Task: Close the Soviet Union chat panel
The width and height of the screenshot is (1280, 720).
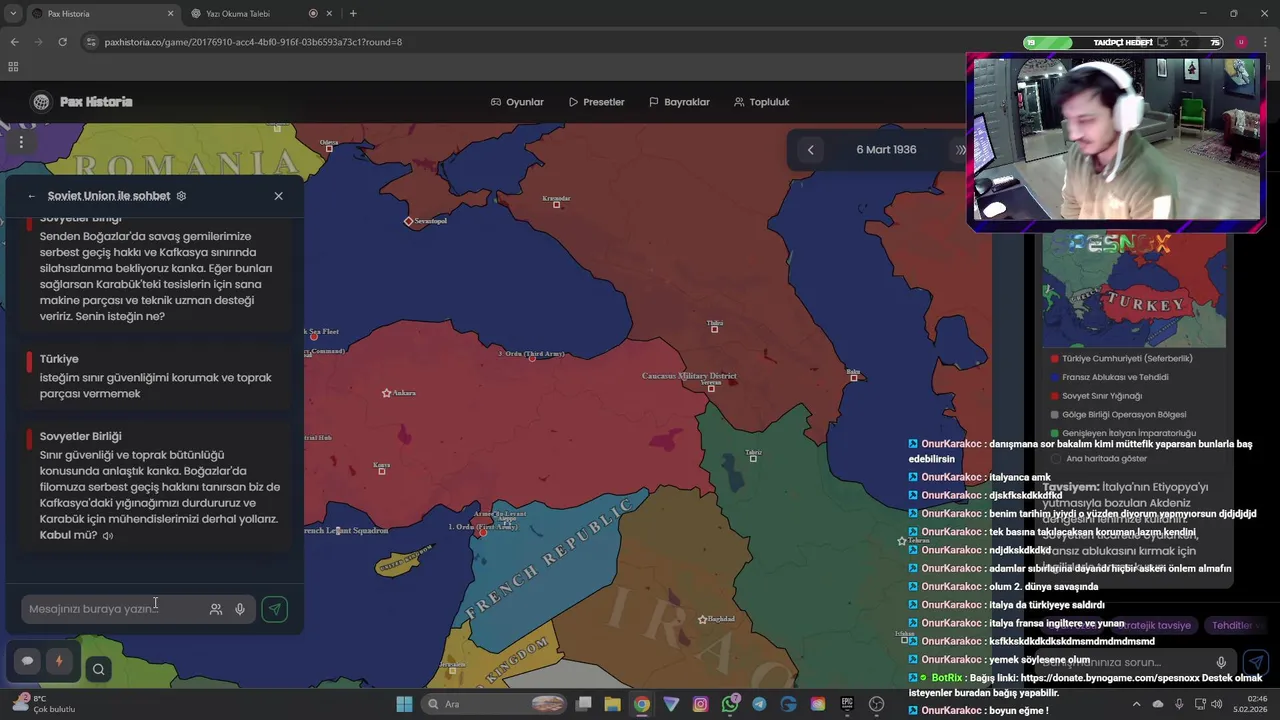Action: [x=278, y=196]
